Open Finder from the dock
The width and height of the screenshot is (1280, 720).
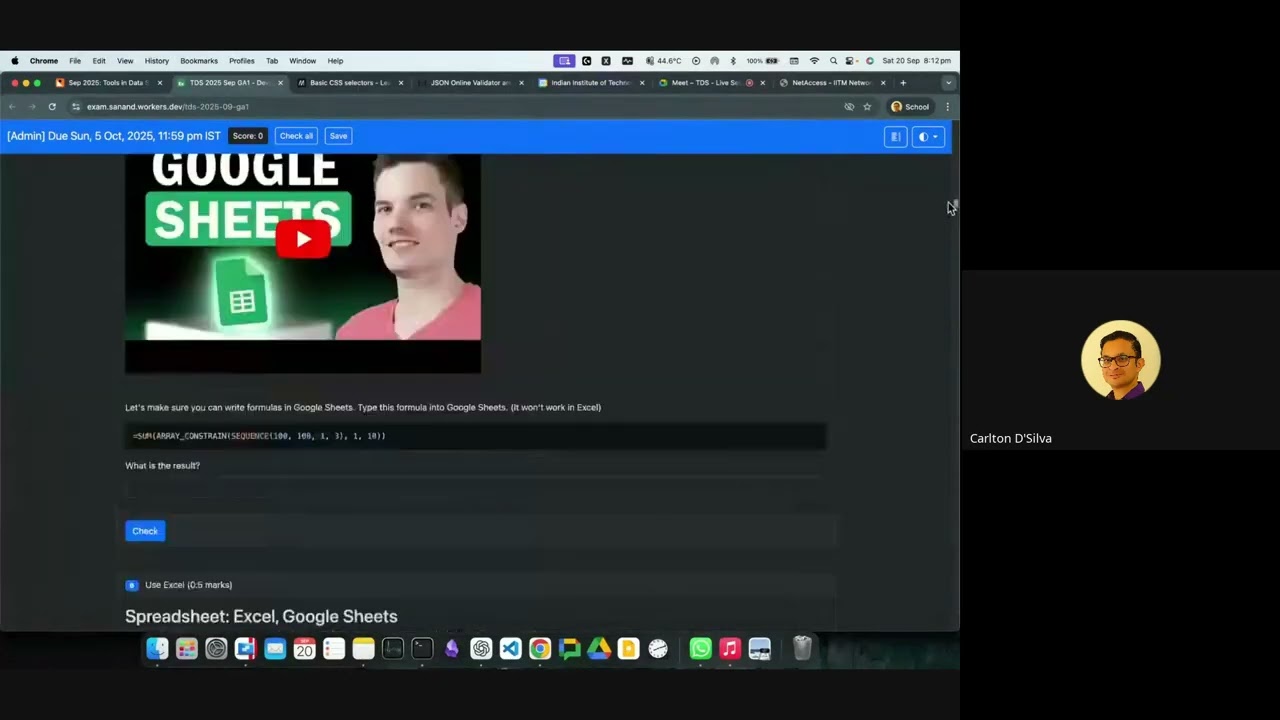(157, 649)
